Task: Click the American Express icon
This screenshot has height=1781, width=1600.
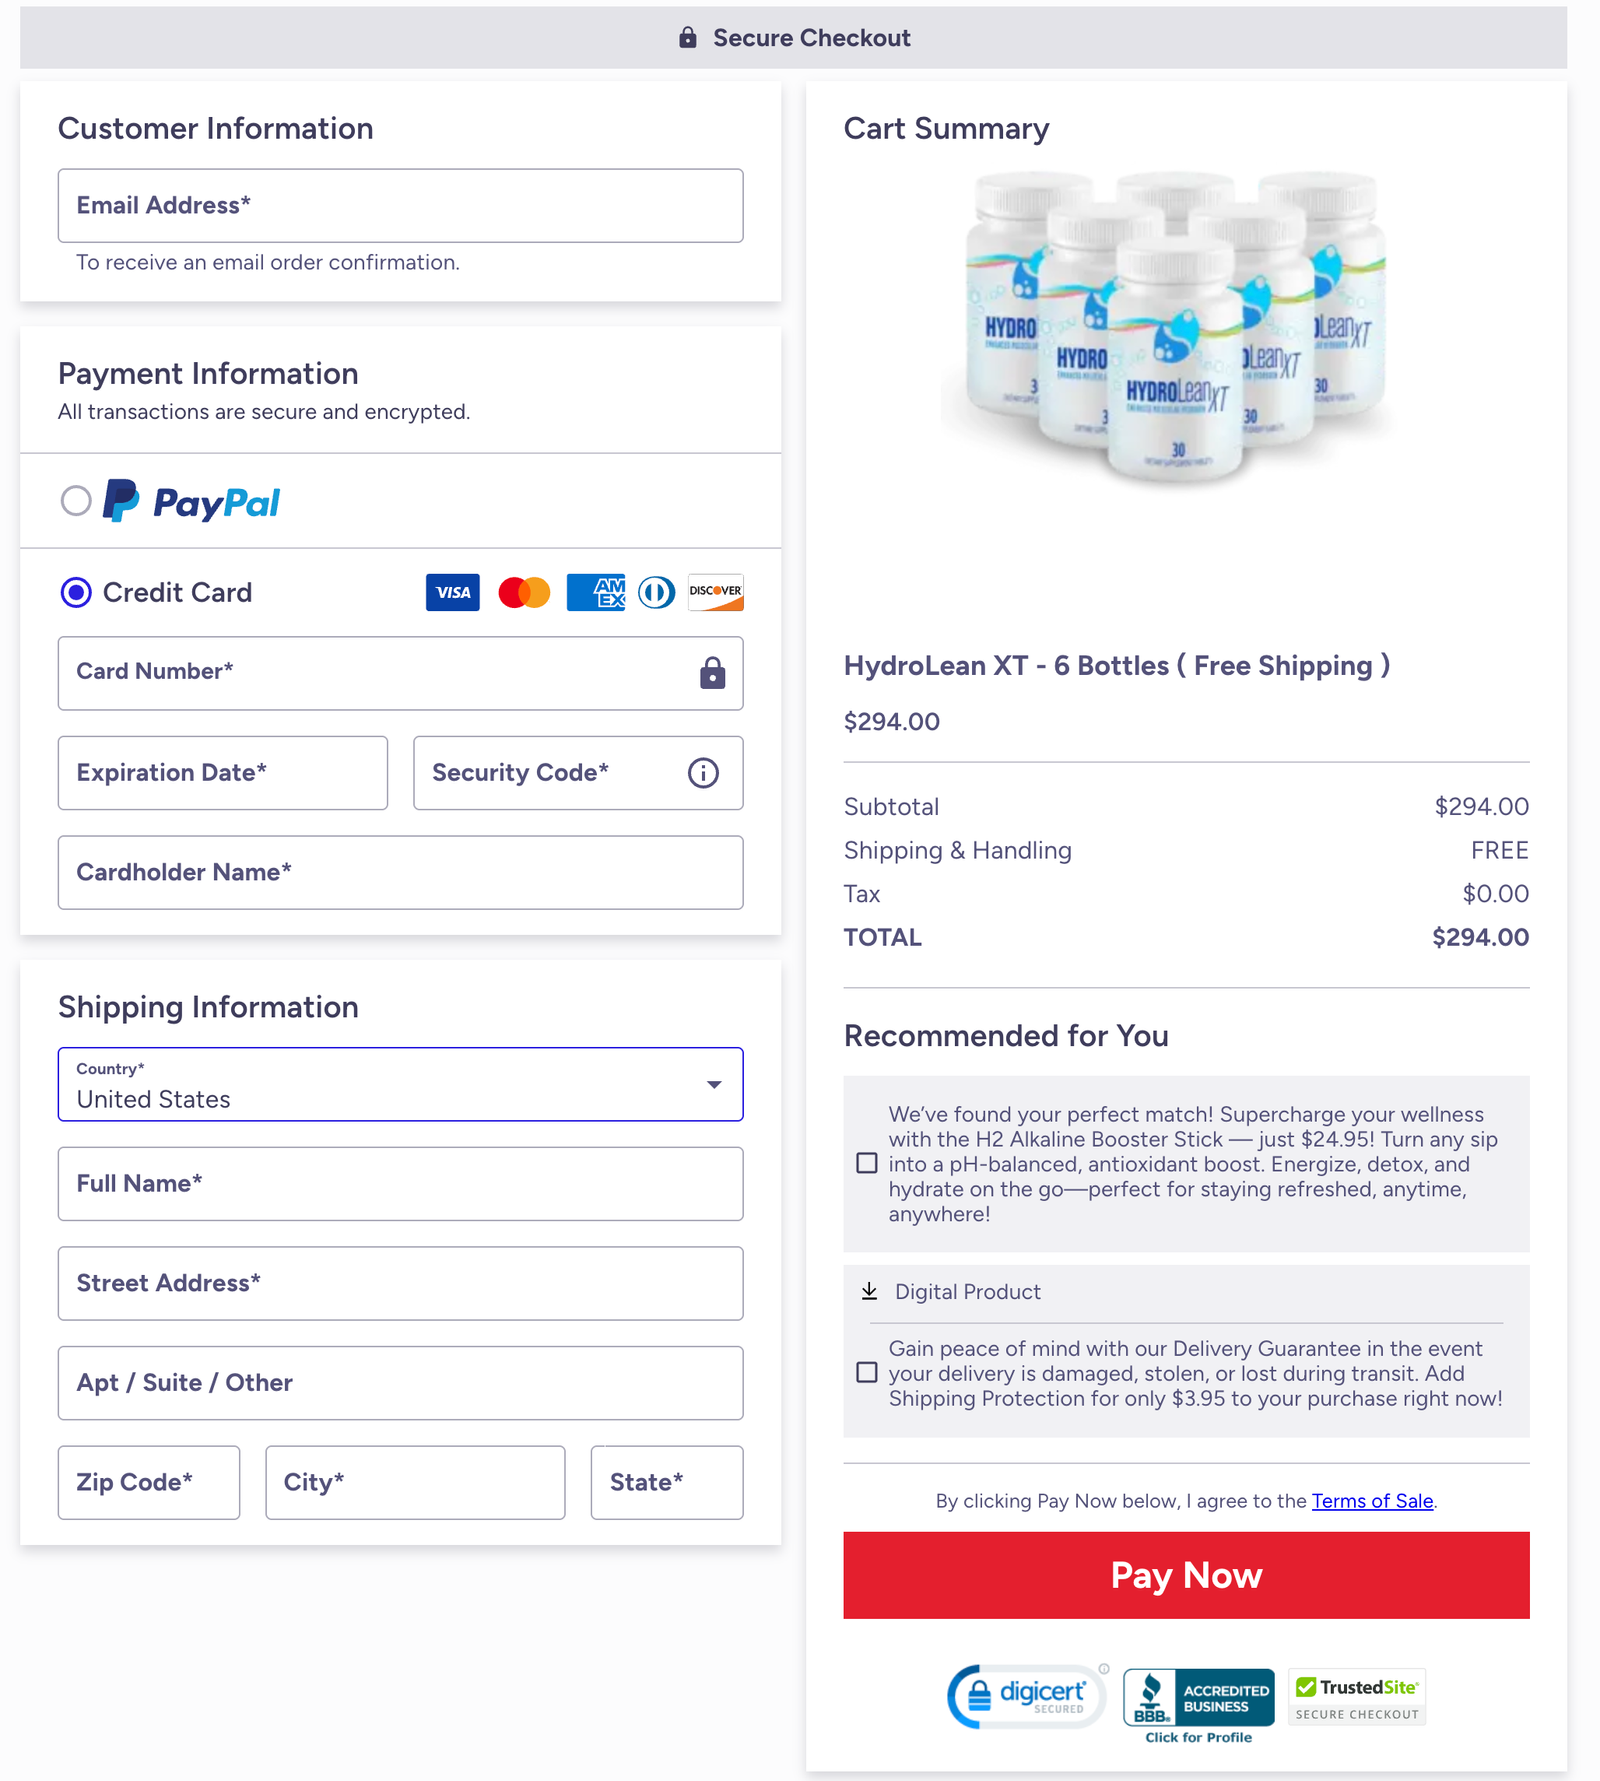Action: click(x=595, y=592)
